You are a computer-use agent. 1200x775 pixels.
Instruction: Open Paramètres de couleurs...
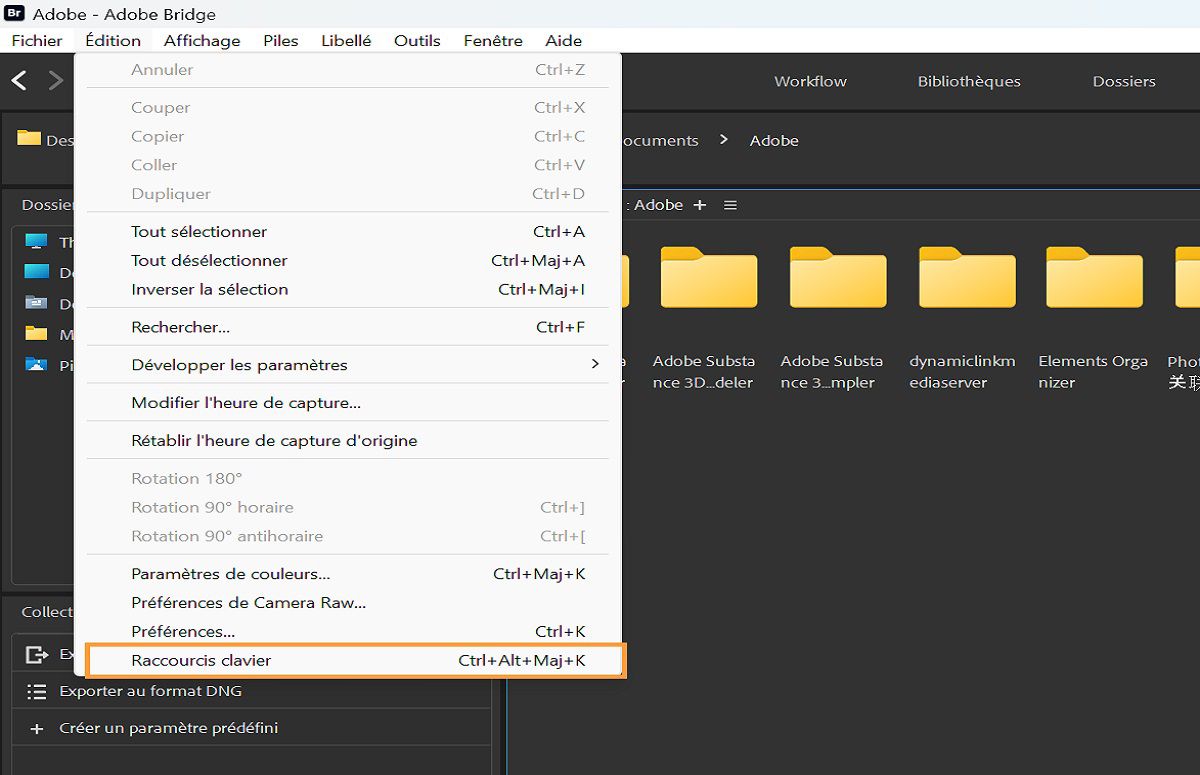(348, 574)
